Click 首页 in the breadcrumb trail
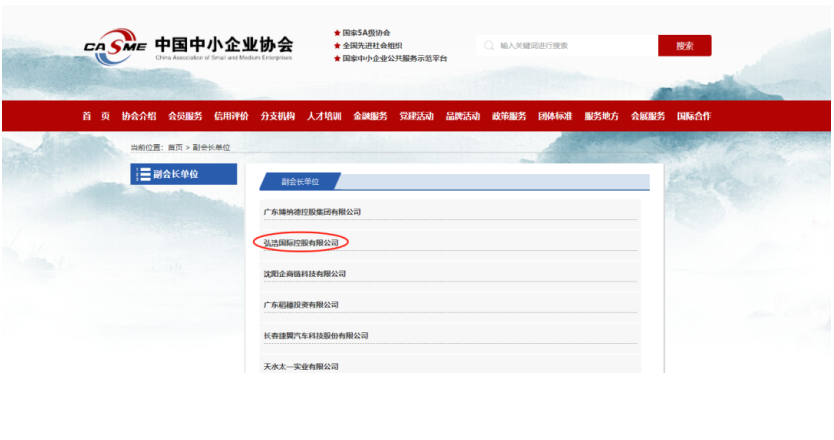This screenshot has width=834, height=440. (175, 147)
